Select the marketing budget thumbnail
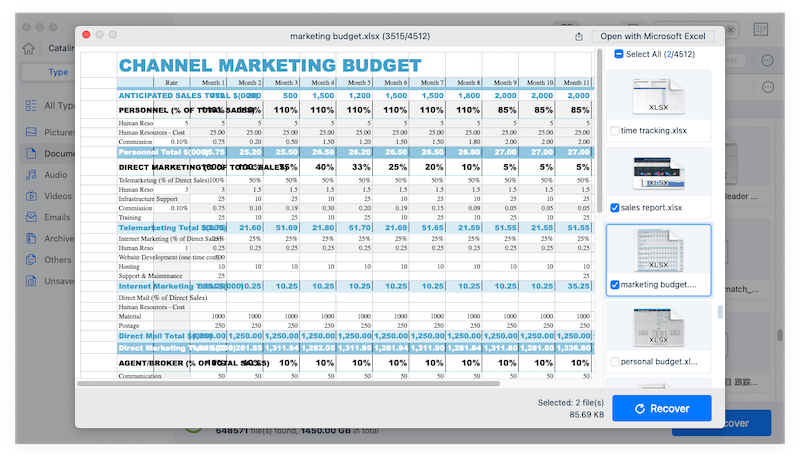Image resolution: width=800 pixels, height=462 pixels. [x=658, y=250]
